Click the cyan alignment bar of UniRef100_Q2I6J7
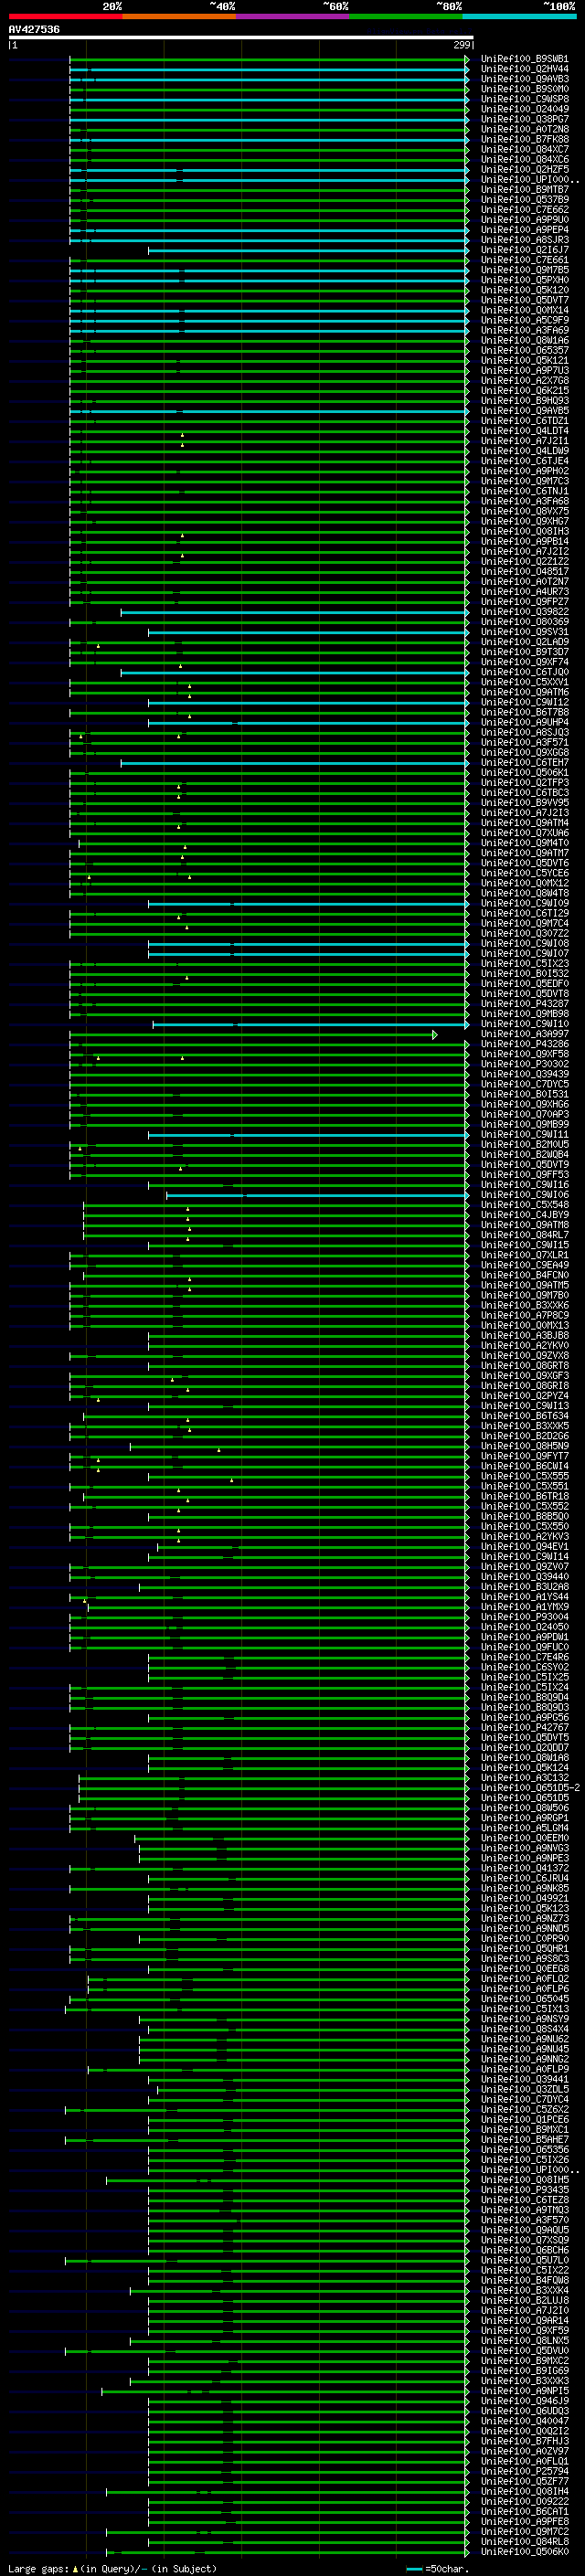The image size is (585, 2576). click(308, 250)
